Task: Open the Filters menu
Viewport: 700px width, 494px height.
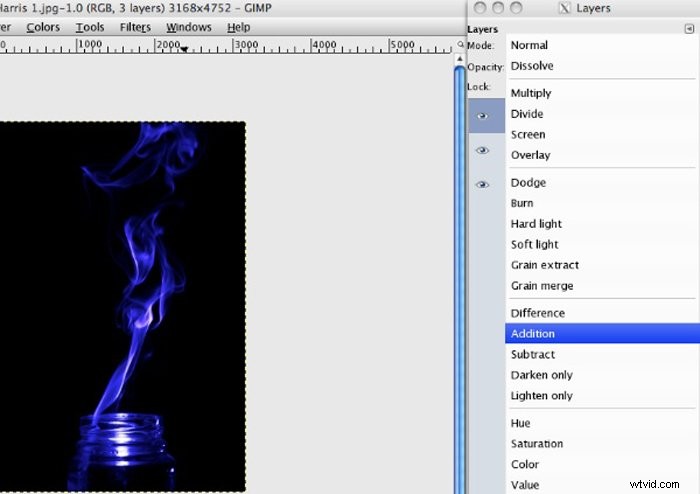Action: 135,27
